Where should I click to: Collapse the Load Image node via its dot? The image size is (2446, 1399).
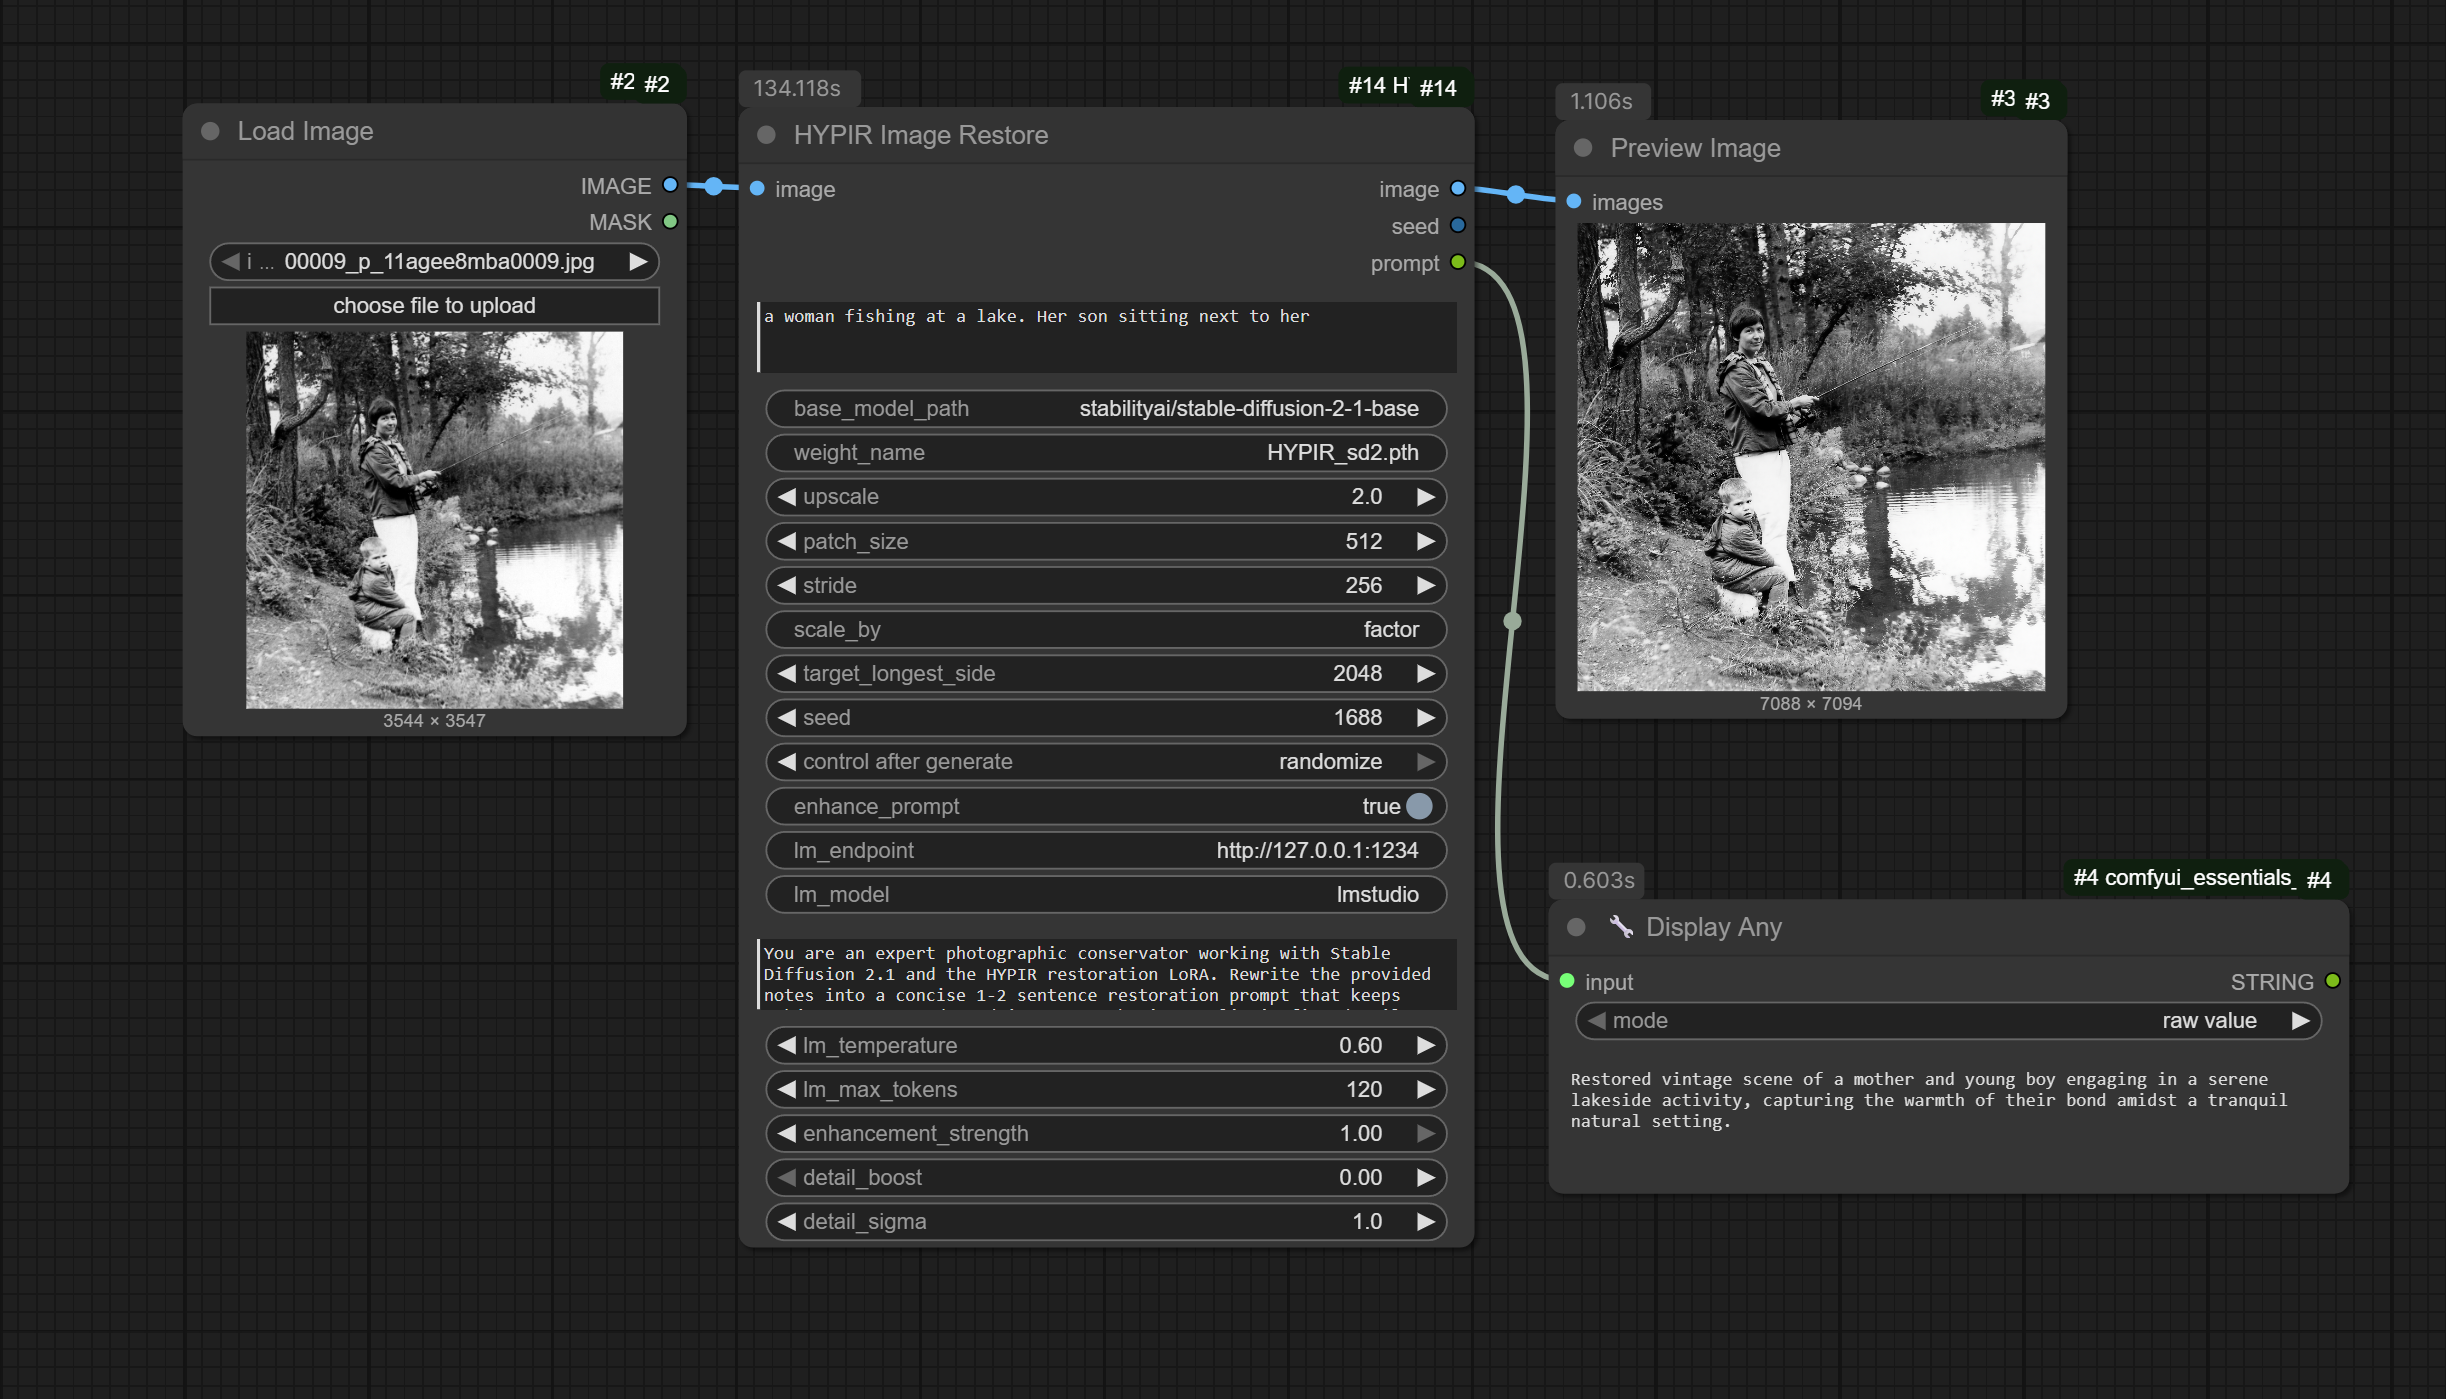[x=210, y=131]
